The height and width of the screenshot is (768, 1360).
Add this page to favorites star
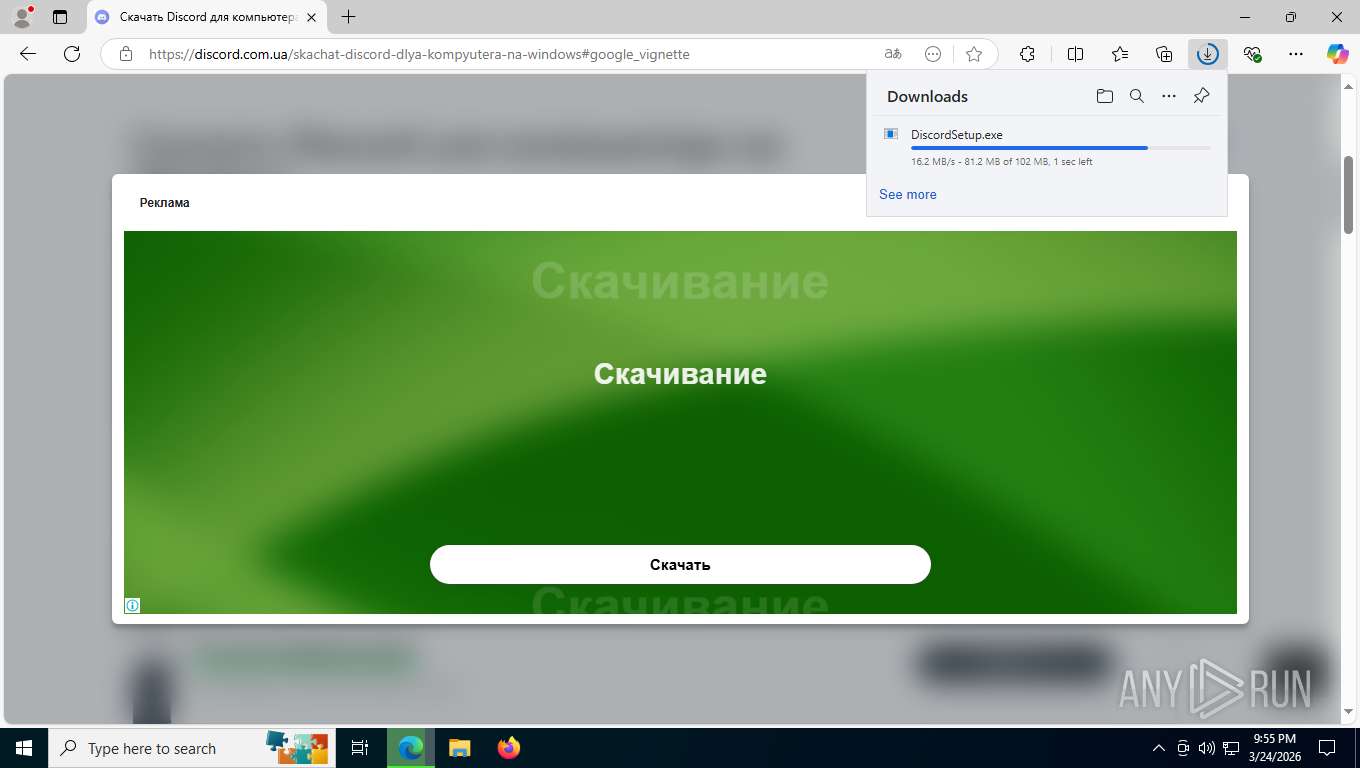click(974, 54)
